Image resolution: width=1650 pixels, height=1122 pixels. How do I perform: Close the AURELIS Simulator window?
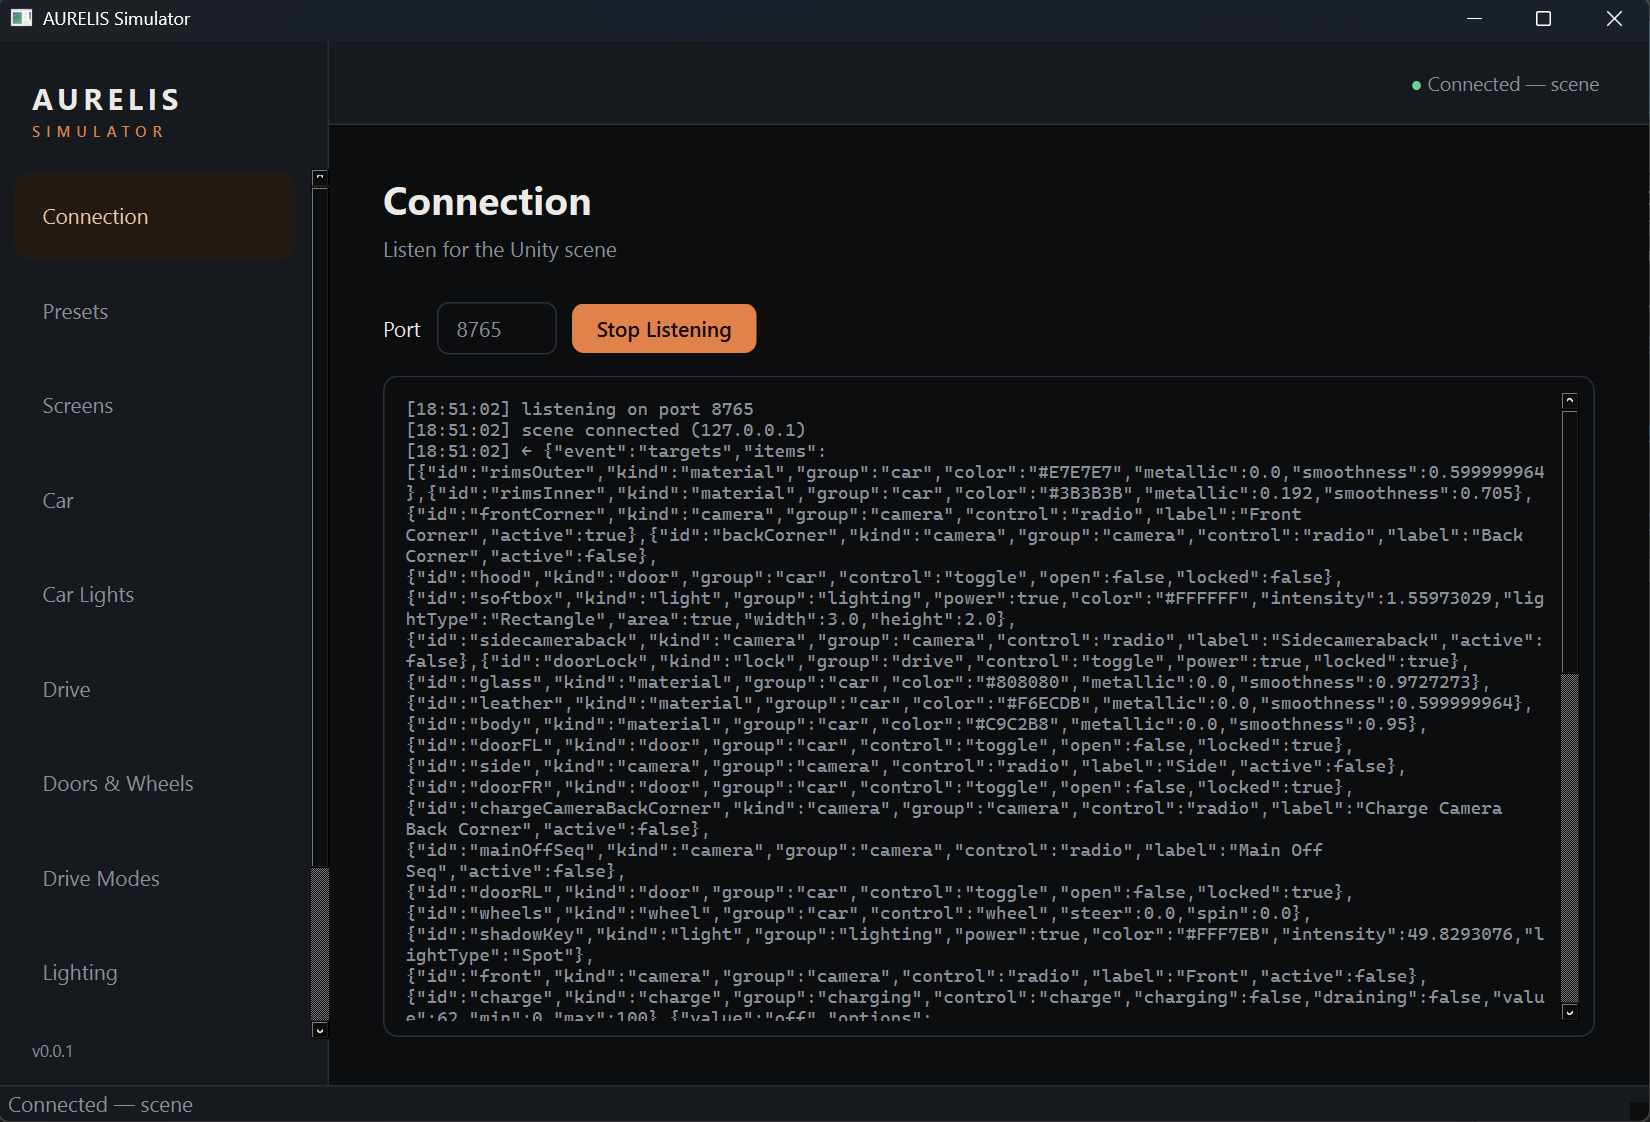point(1614,19)
